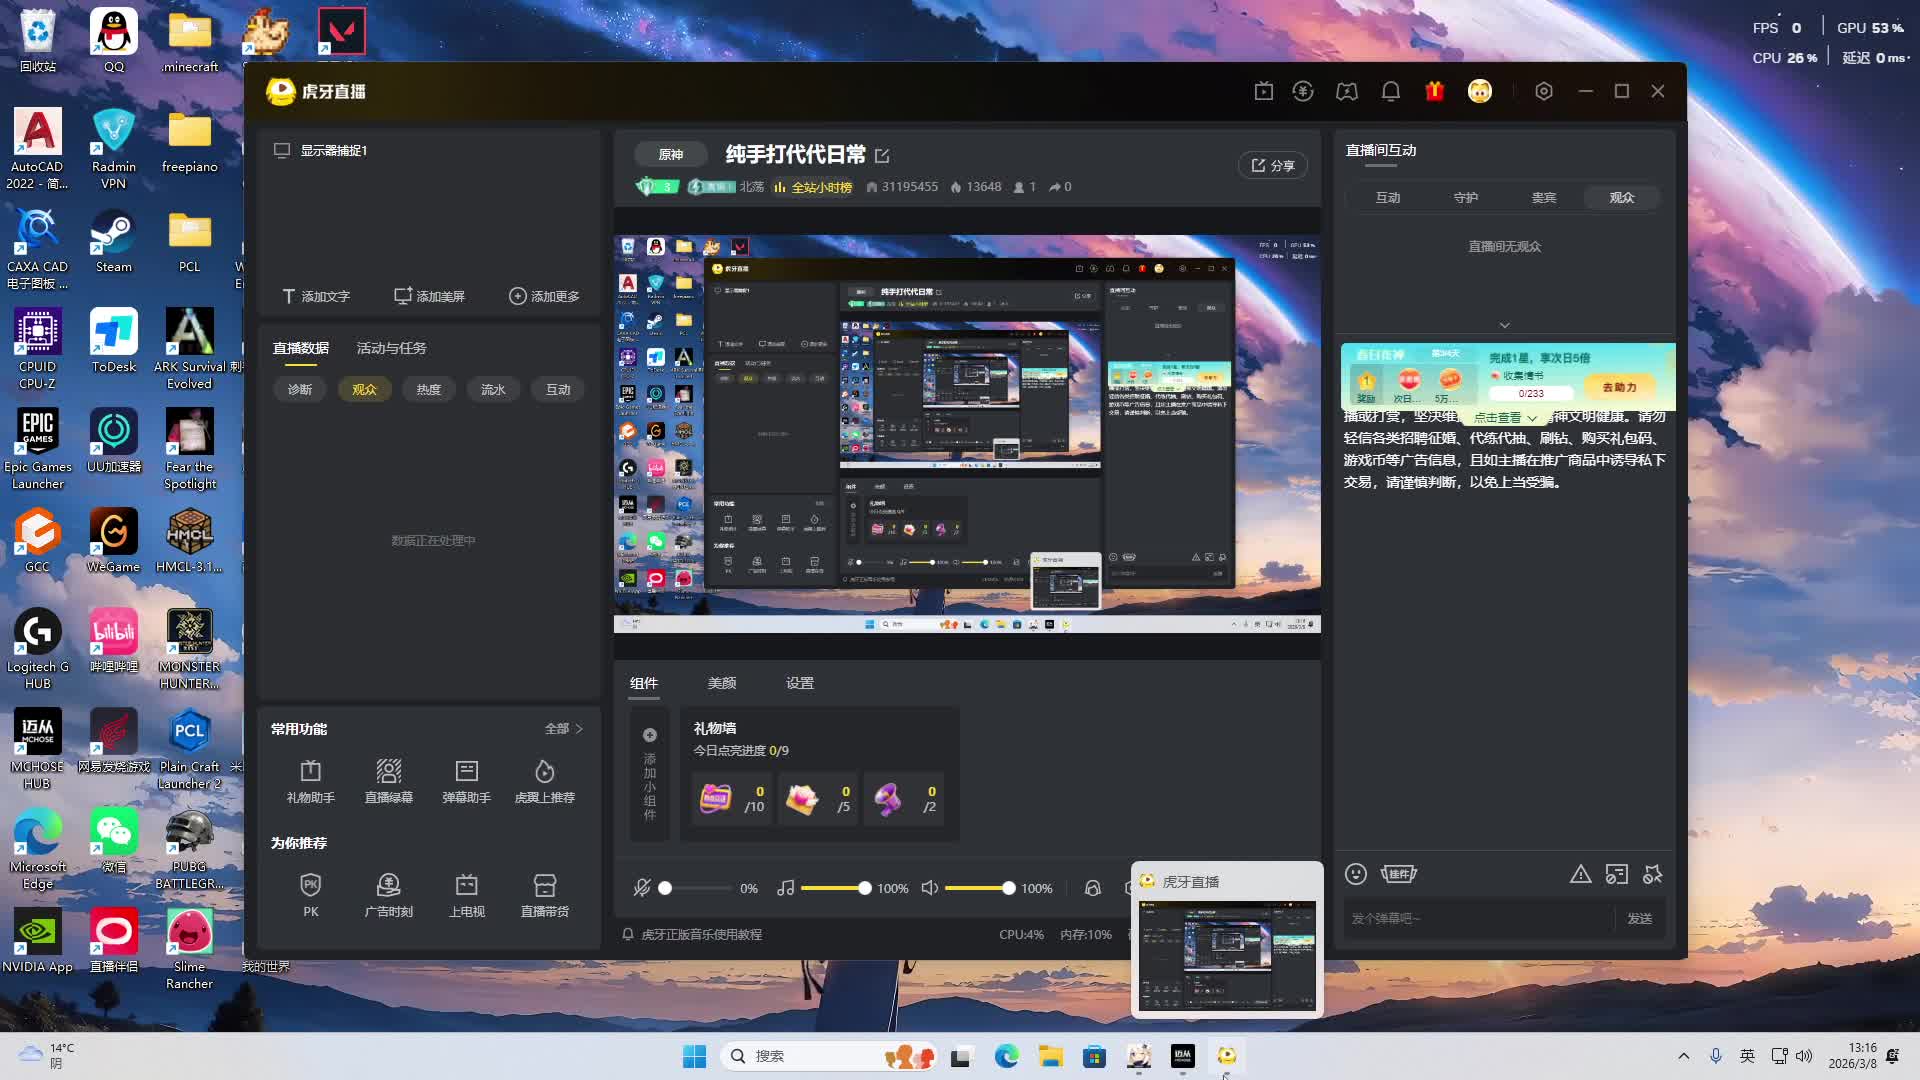Mute the speaker volume icon

pyautogui.click(x=929, y=888)
